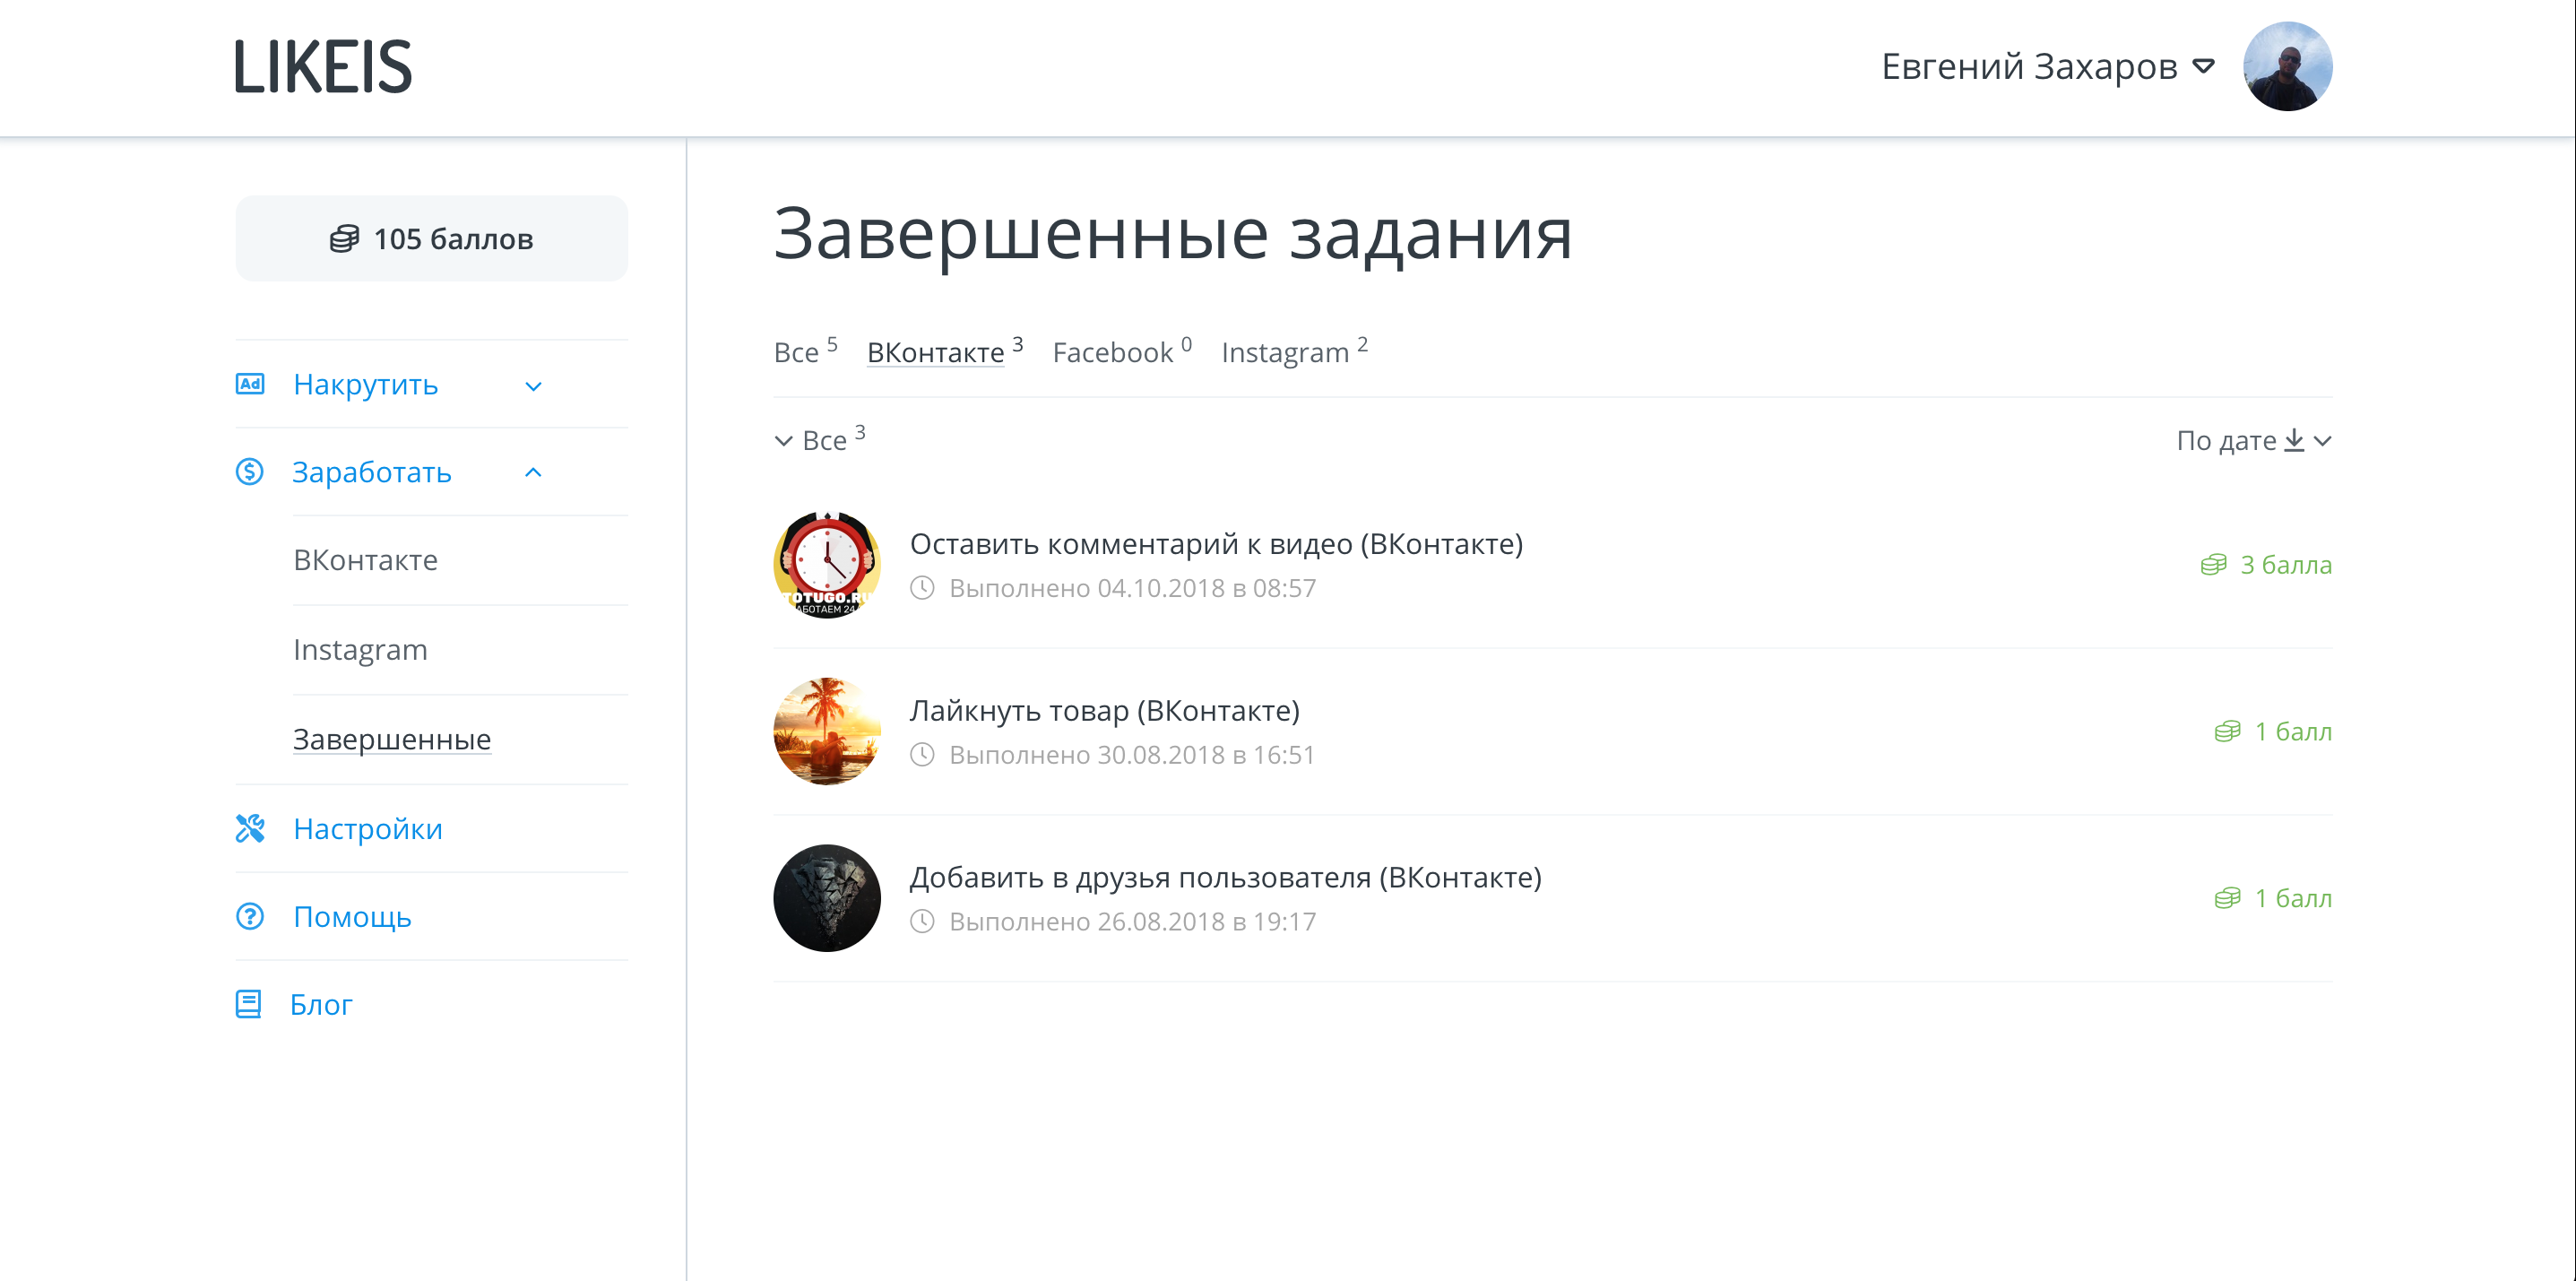Select the Все 5 tab

pyautogui.click(x=798, y=352)
